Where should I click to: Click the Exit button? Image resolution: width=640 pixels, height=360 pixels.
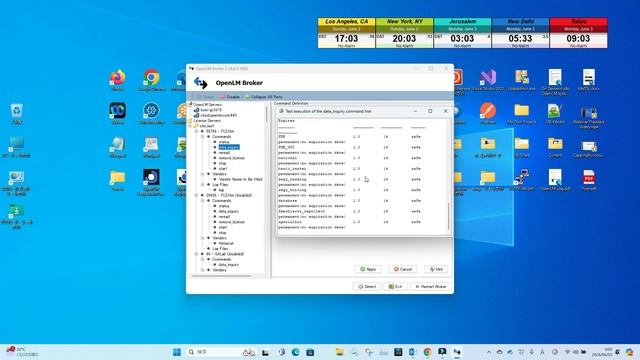[395, 287]
